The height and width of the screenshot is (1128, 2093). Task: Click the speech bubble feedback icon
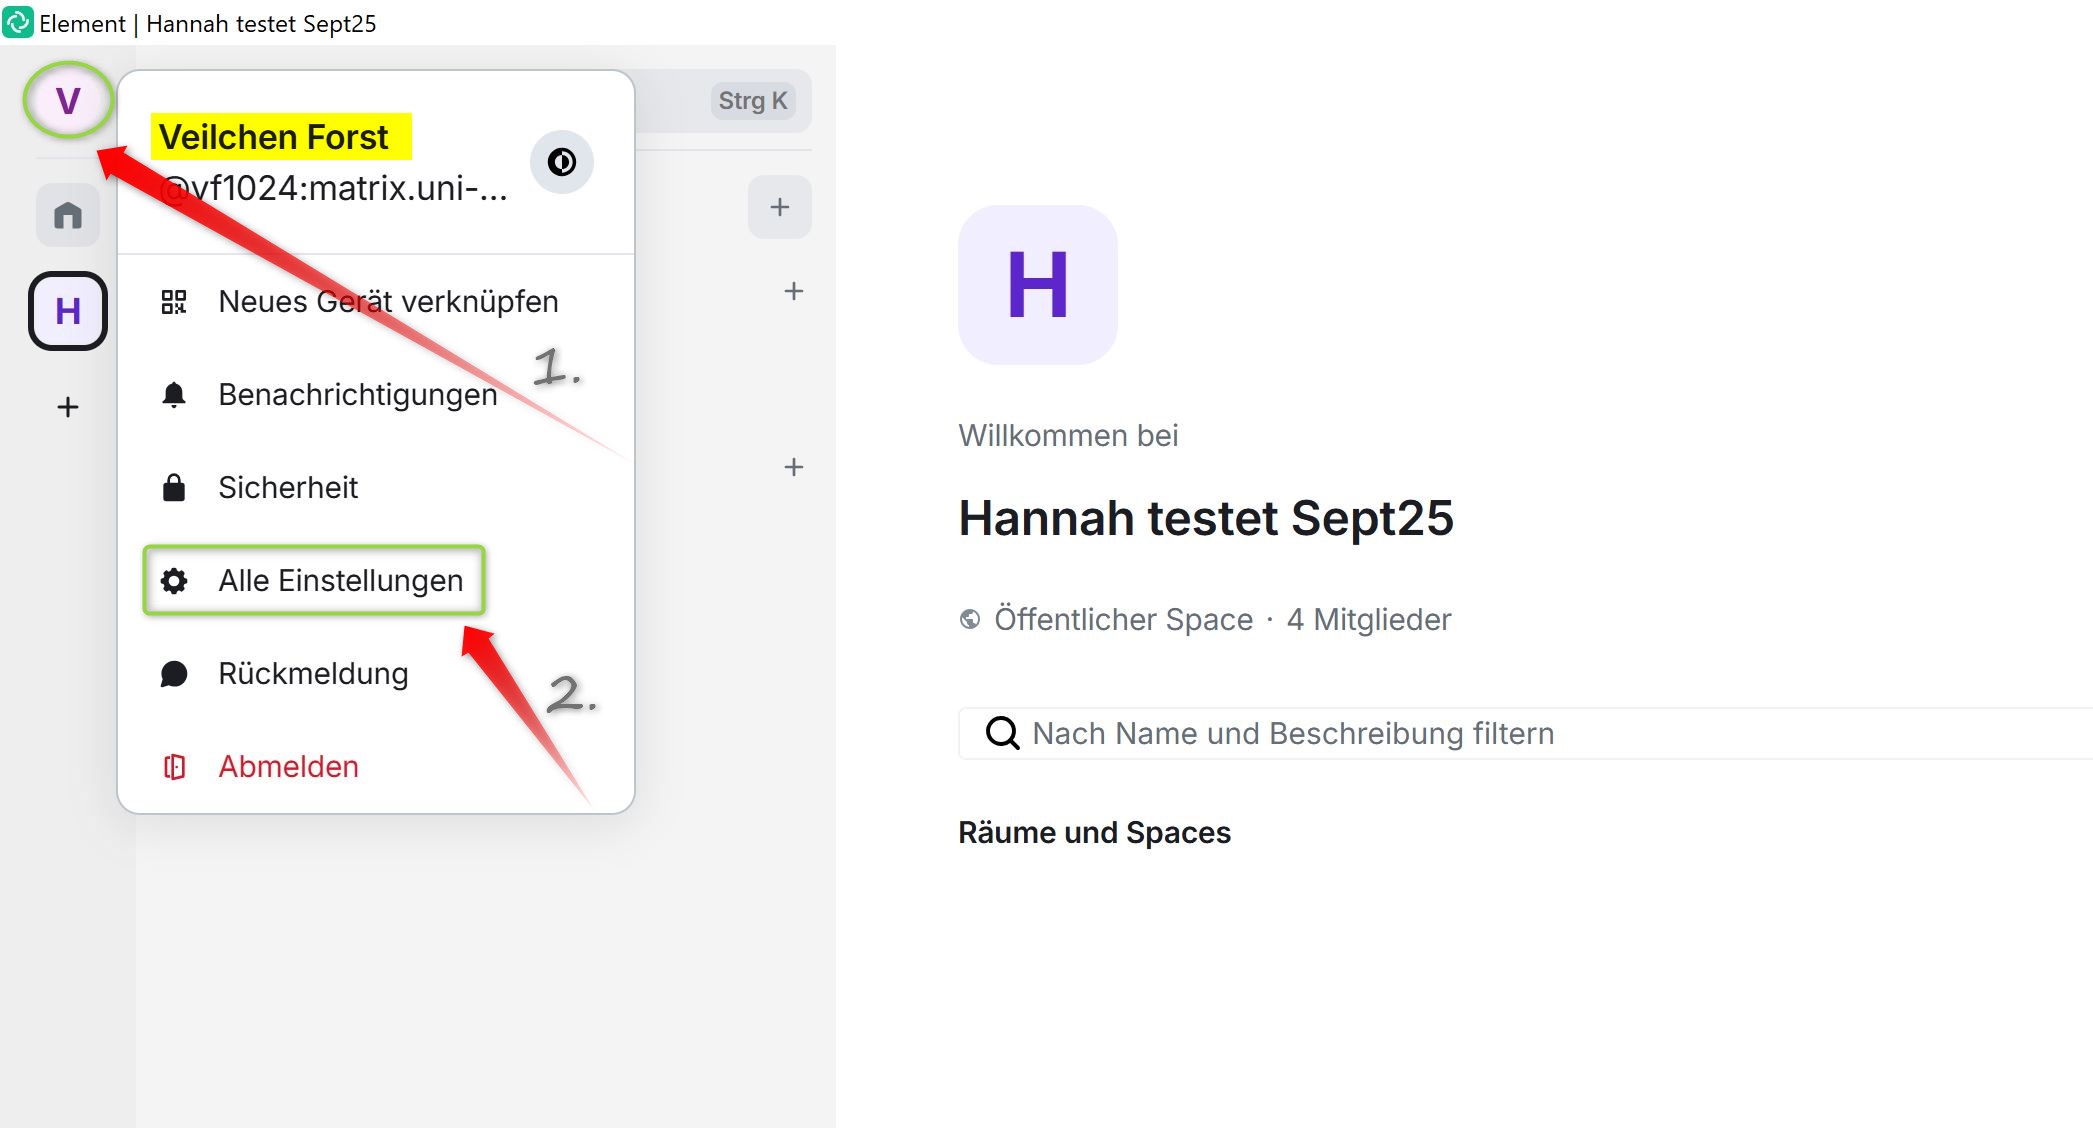174,674
